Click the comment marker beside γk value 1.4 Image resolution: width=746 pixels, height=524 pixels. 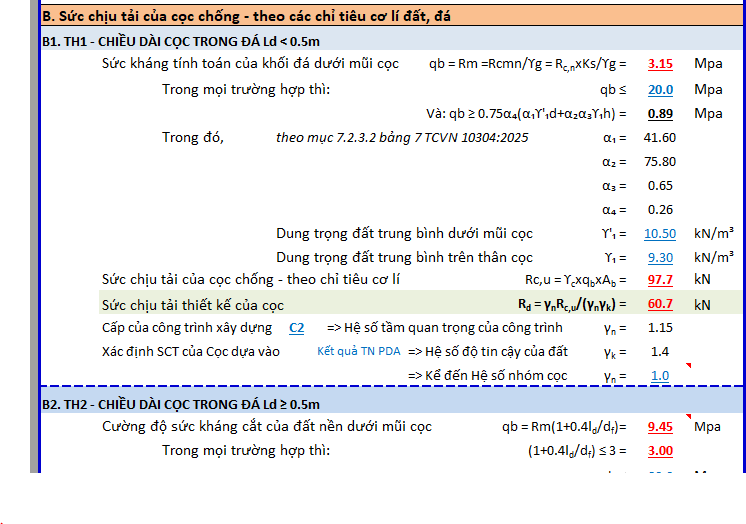(688, 366)
